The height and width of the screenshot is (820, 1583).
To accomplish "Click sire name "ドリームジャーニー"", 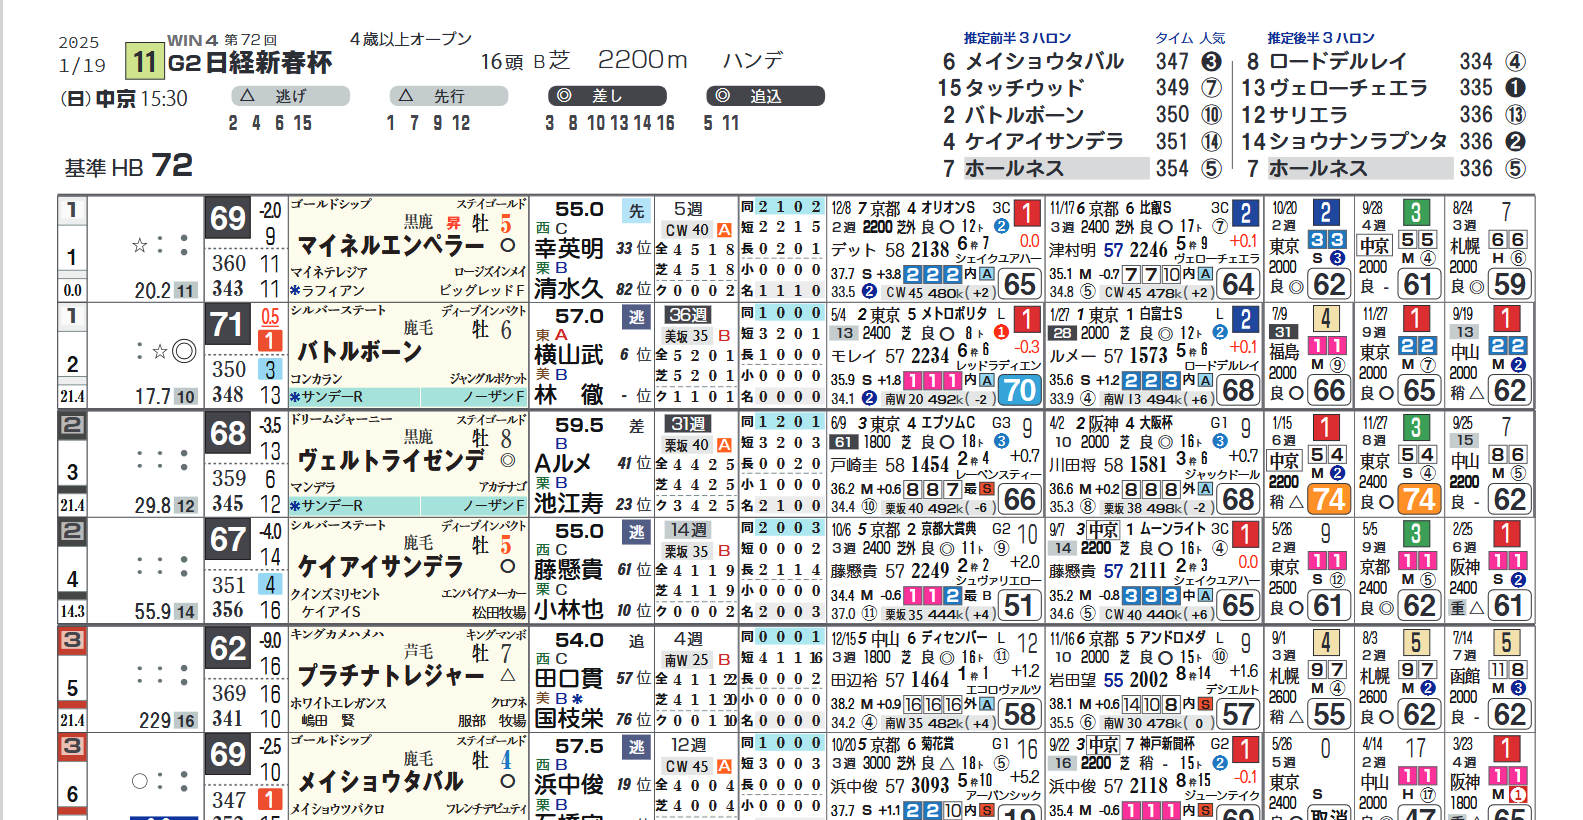I will (341, 420).
